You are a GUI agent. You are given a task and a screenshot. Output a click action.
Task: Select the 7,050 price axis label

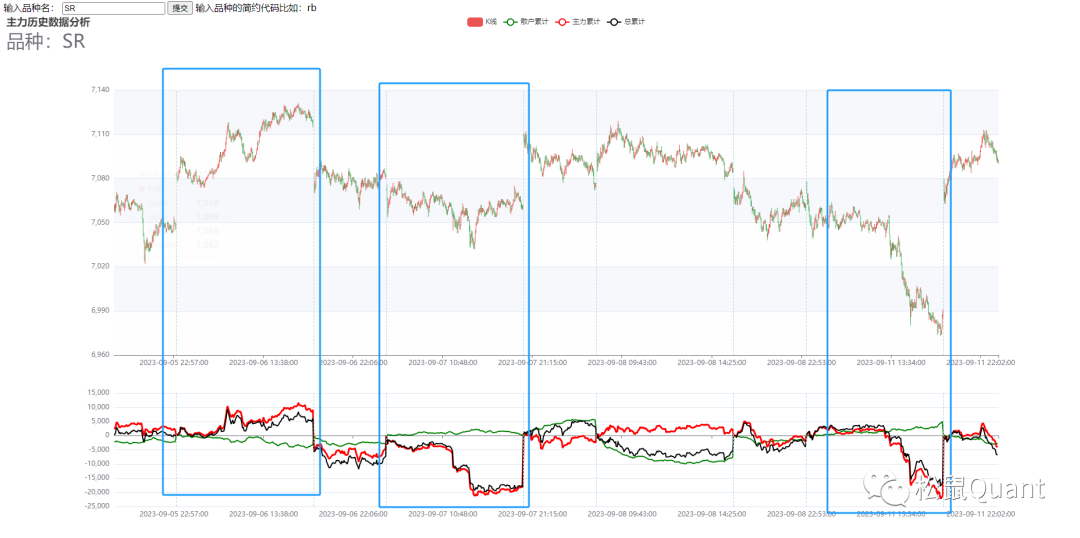click(x=99, y=222)
